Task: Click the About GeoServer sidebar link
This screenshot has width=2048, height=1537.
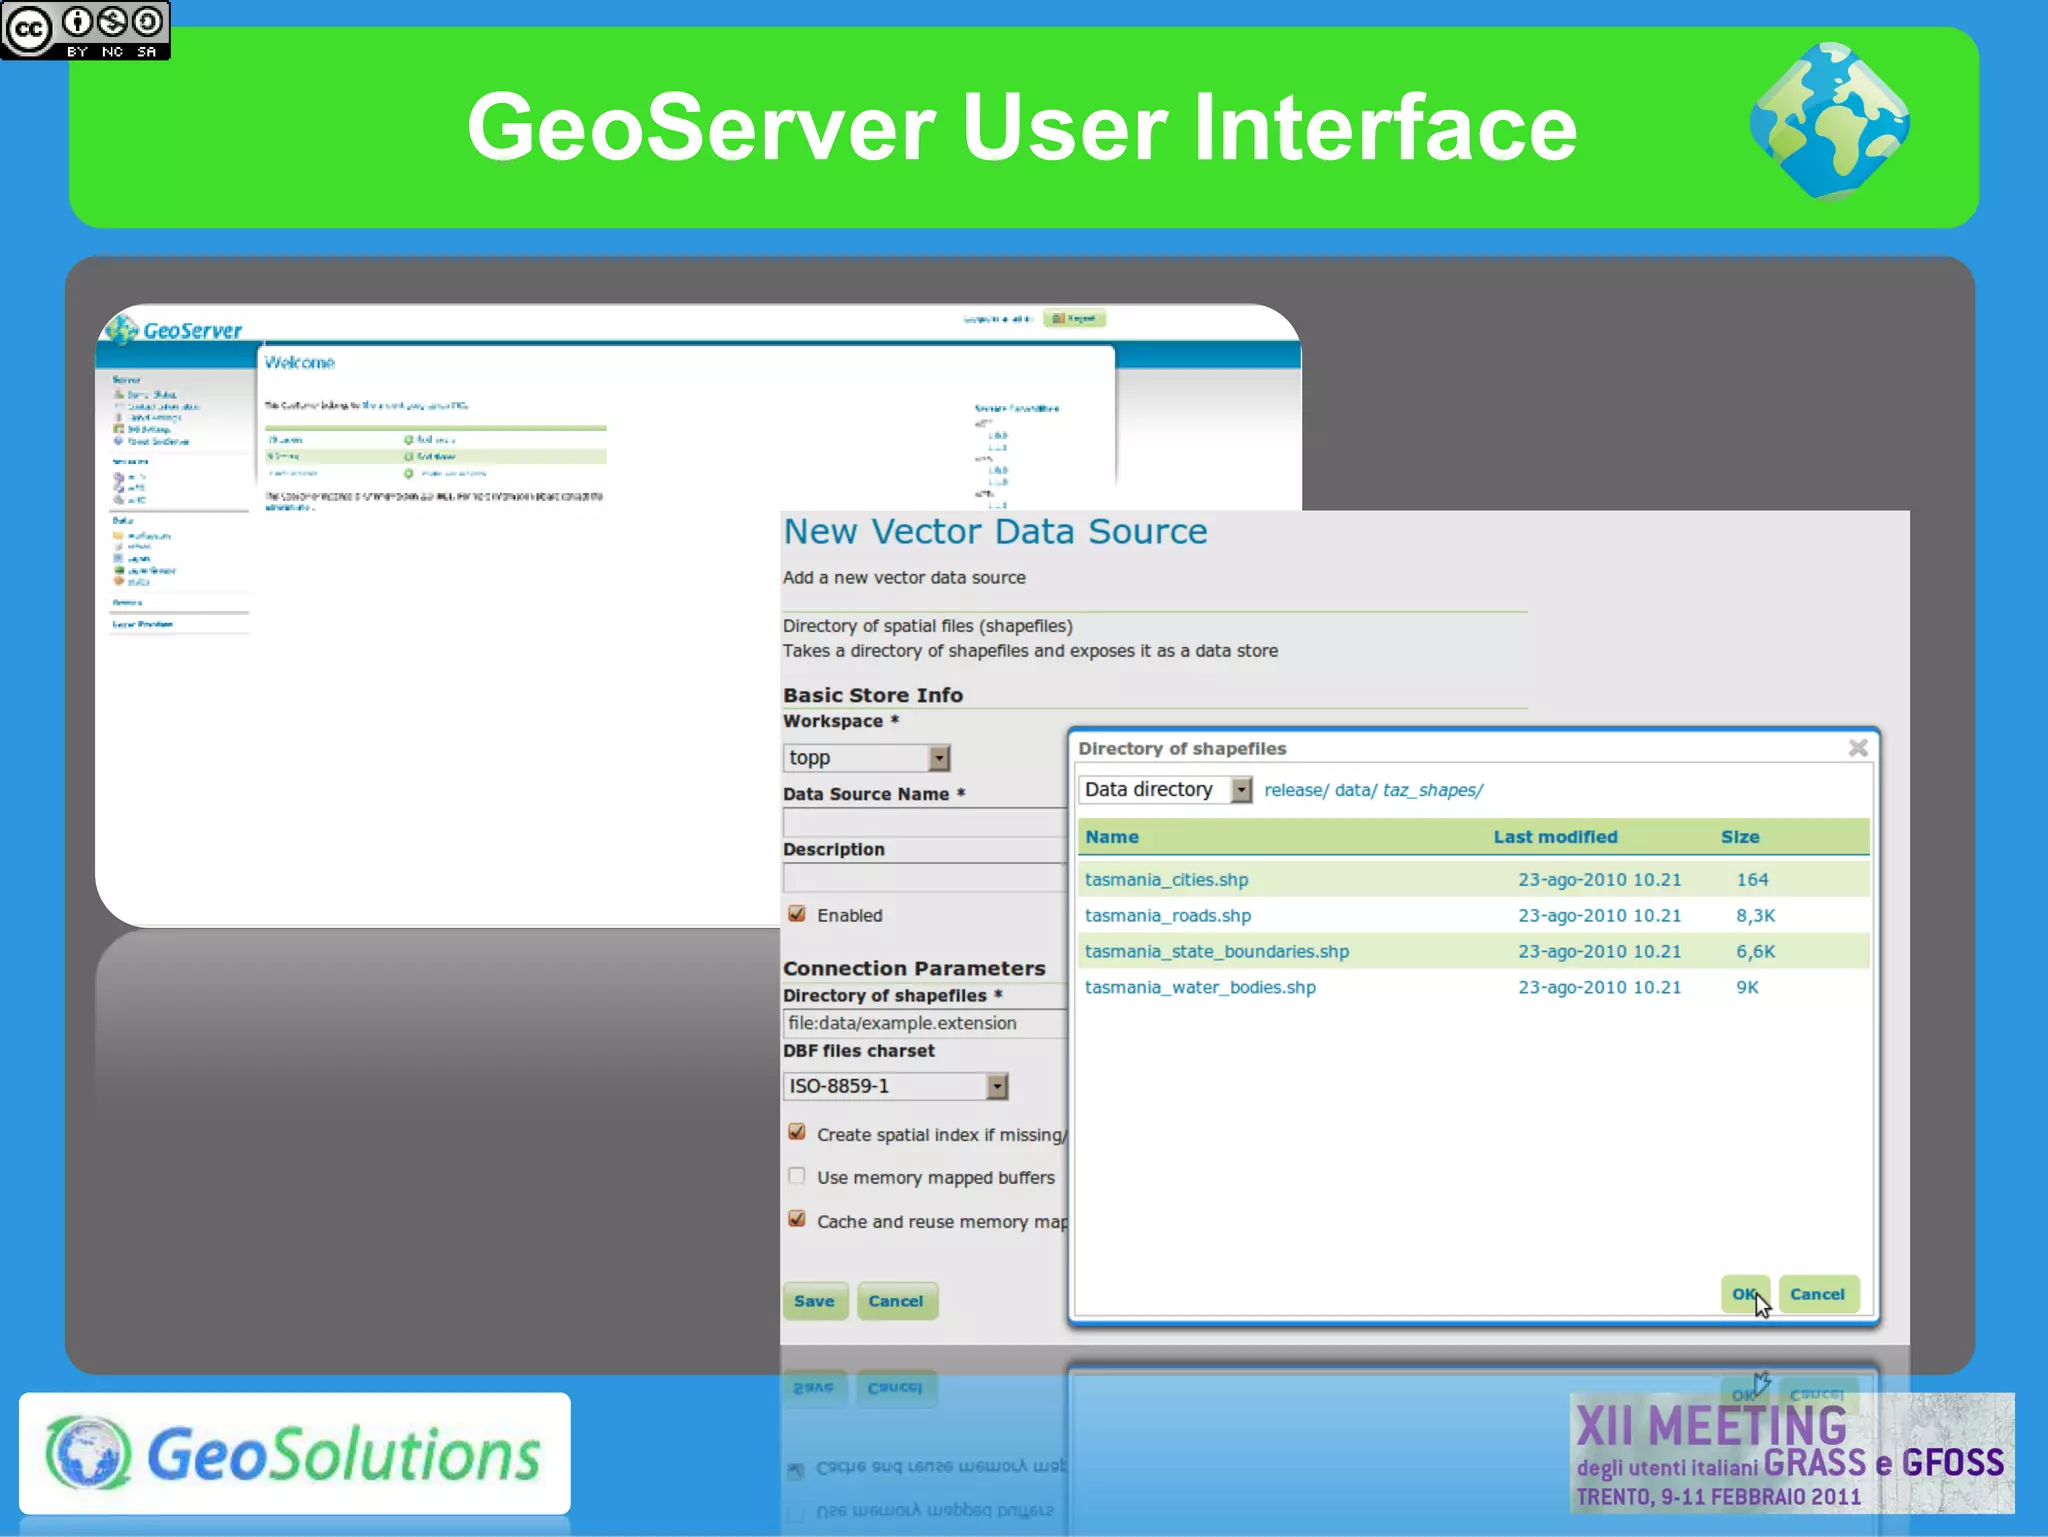Action: point(157,441)
